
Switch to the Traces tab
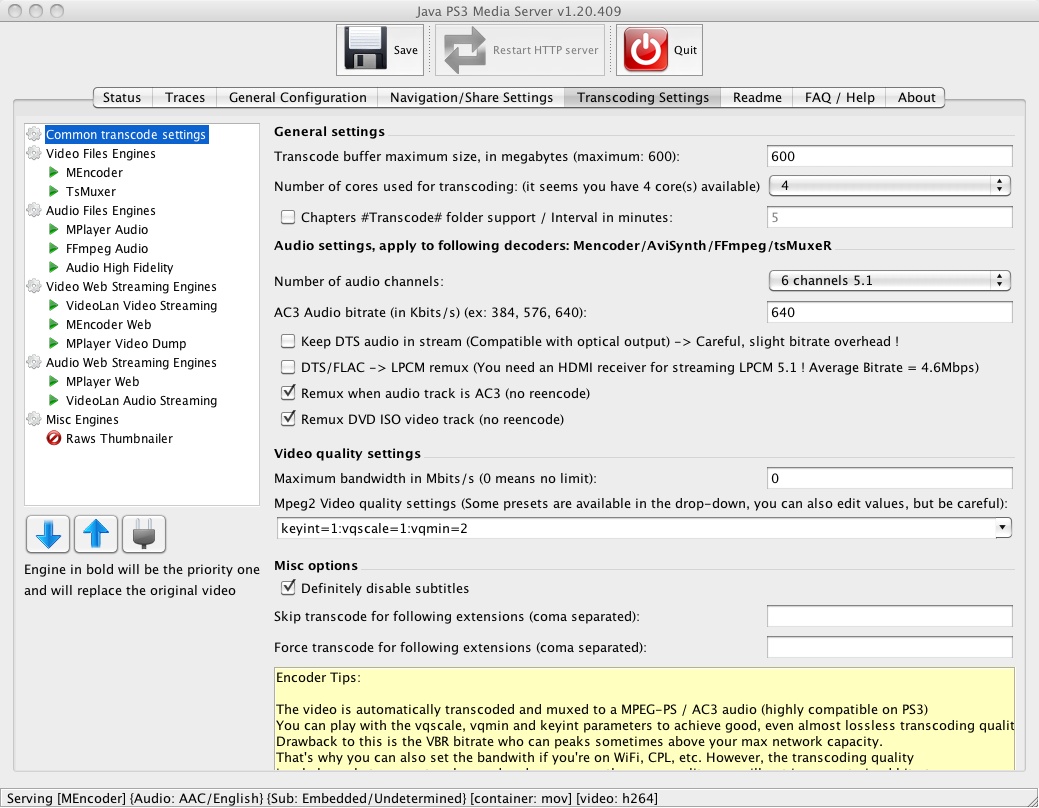[184, 97]
